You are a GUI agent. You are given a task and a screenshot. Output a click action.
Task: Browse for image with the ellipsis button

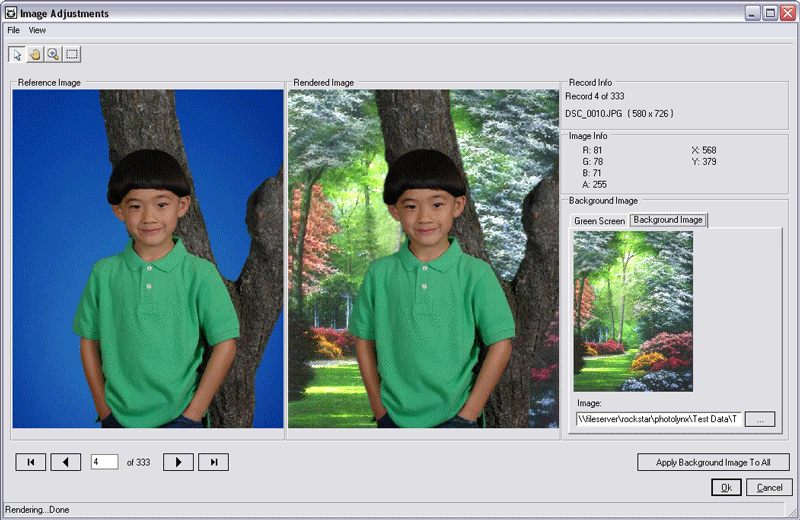pyautogui.click(x=760, y=419)
